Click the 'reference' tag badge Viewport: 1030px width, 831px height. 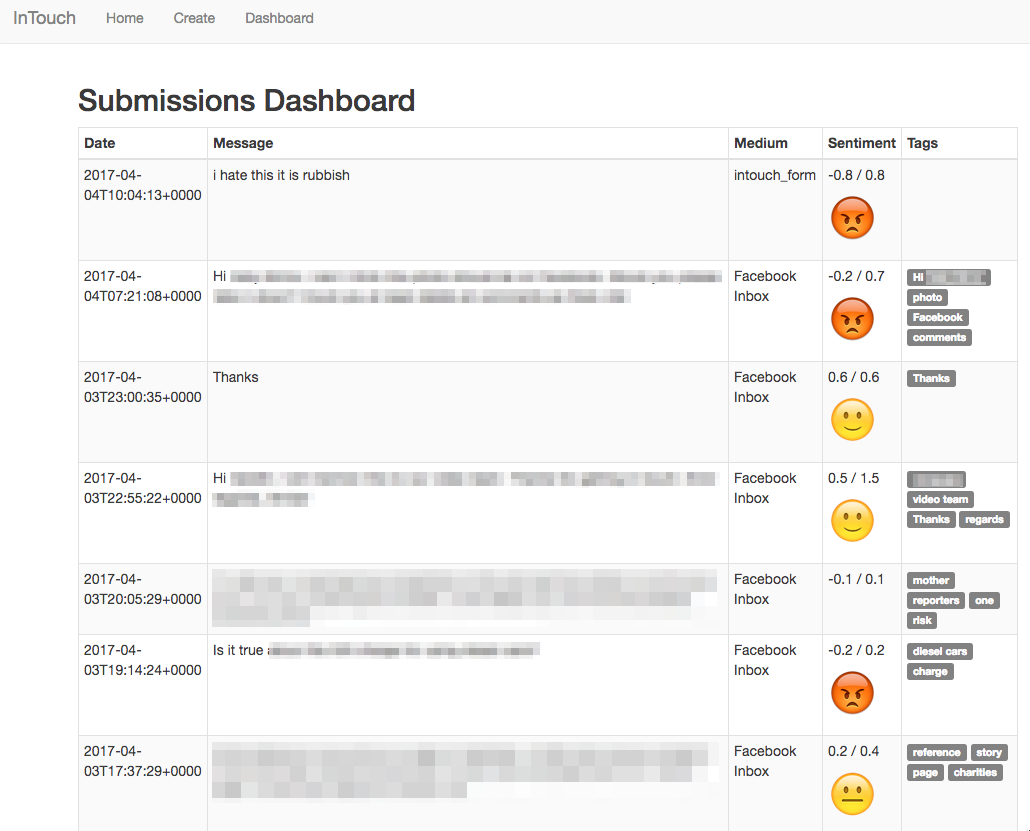click(936, 753)
